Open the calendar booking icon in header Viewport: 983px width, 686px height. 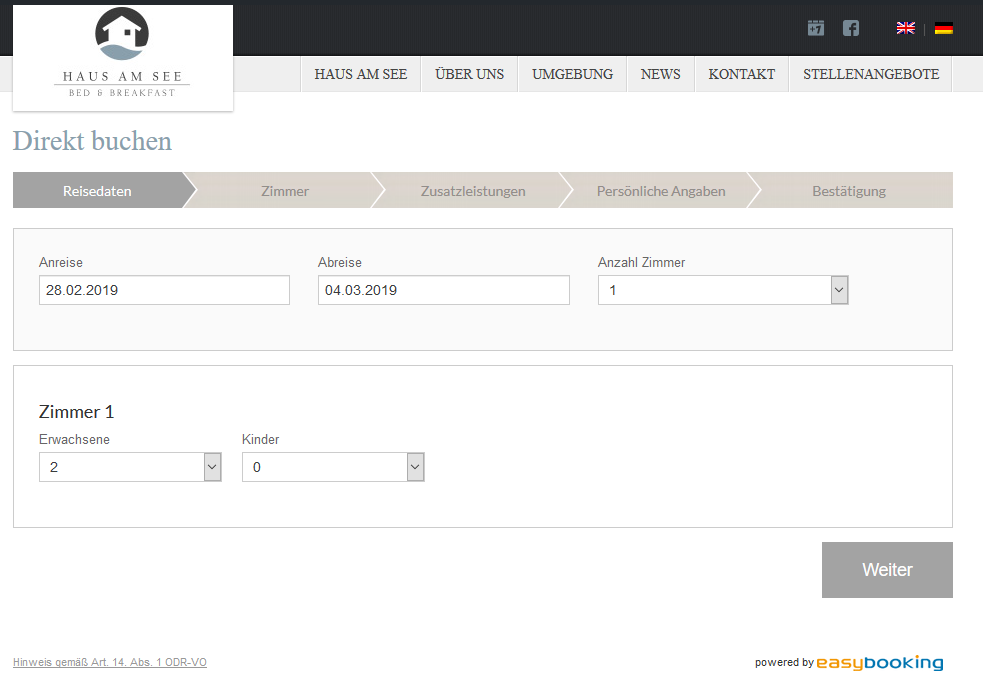click(x=816, y=28)
